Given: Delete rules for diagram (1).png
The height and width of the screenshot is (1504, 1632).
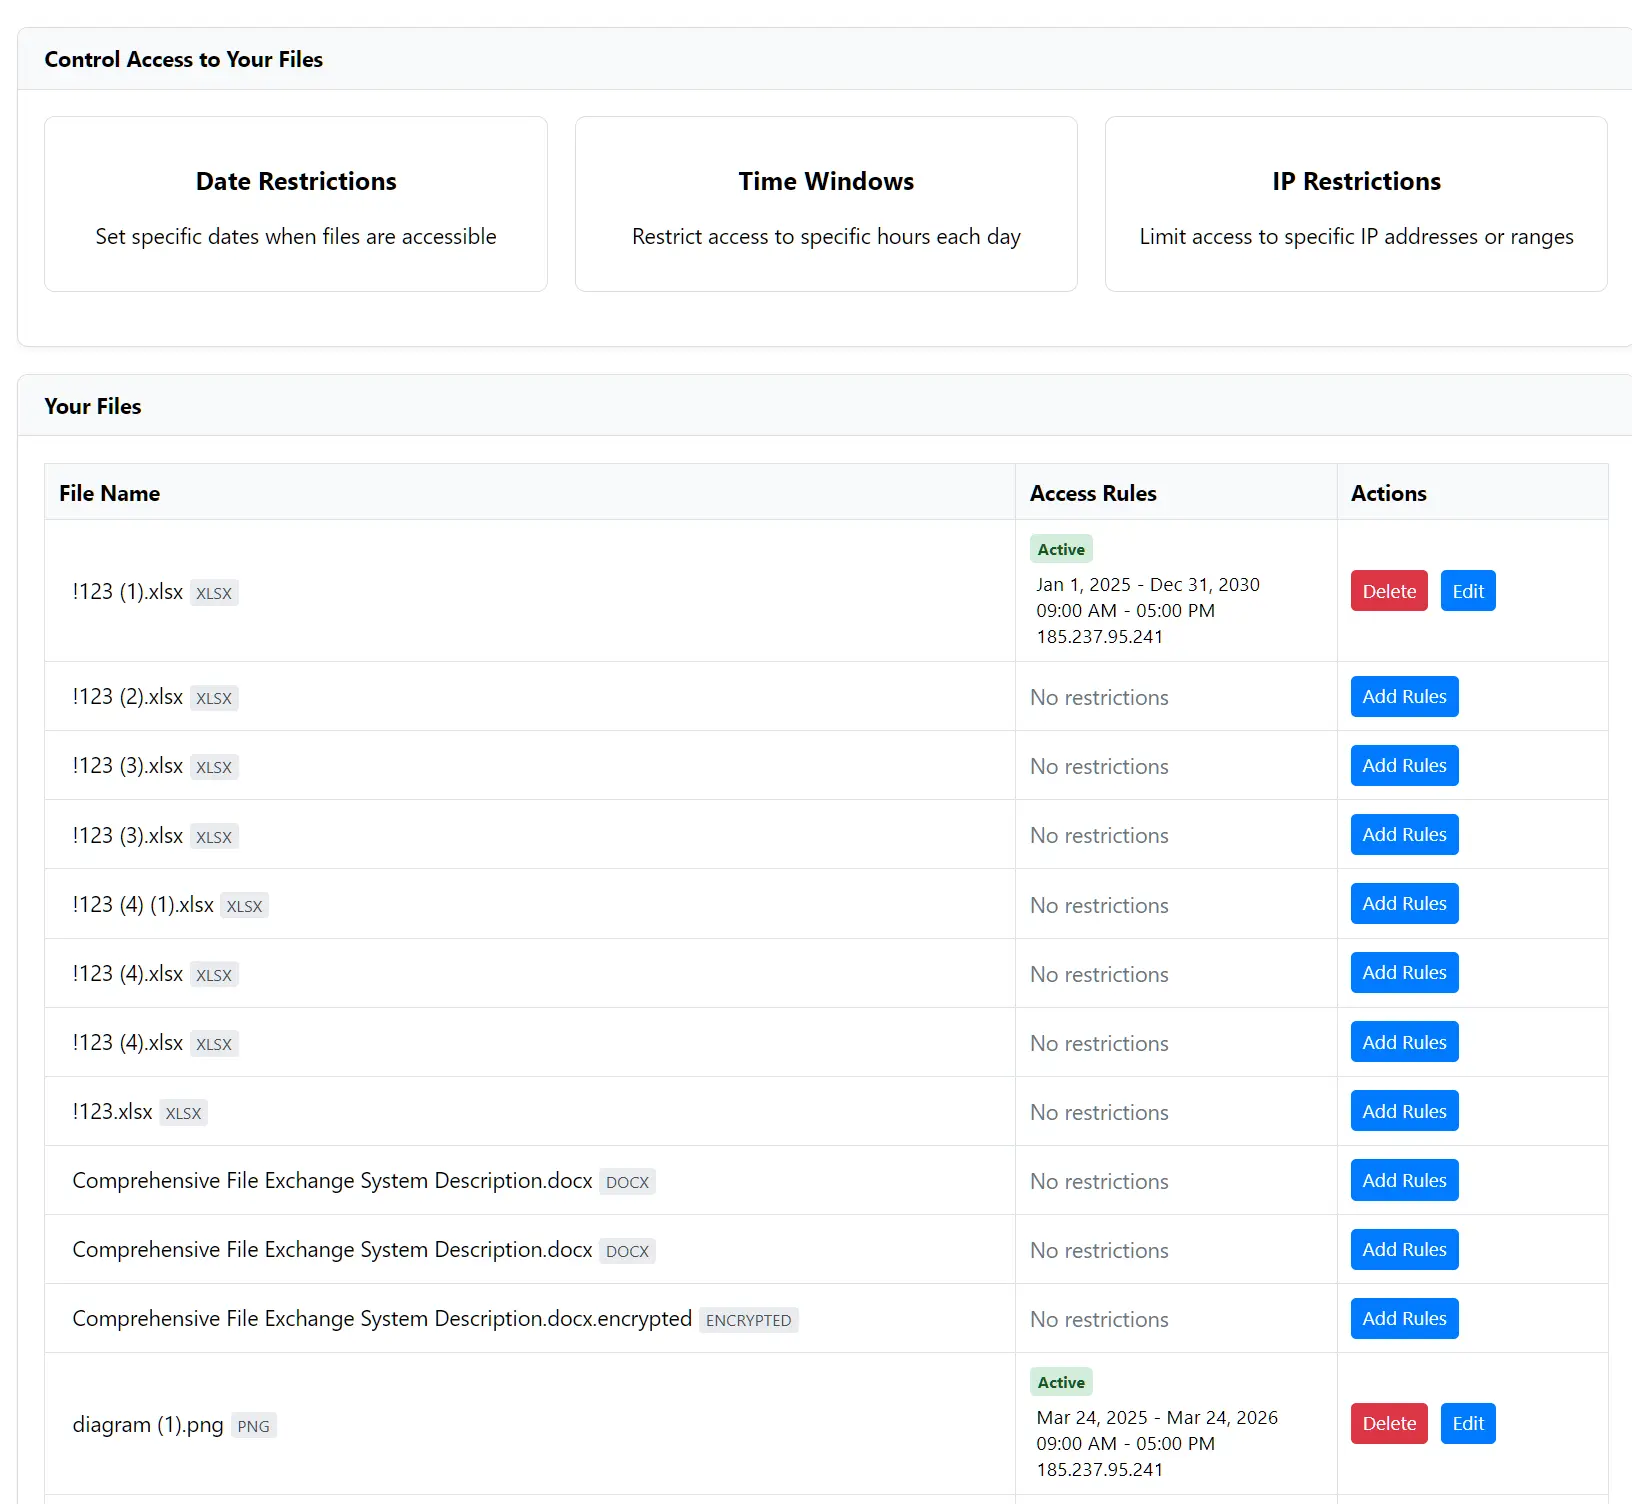Looking at the screenshot, I should (1389, 1423).
